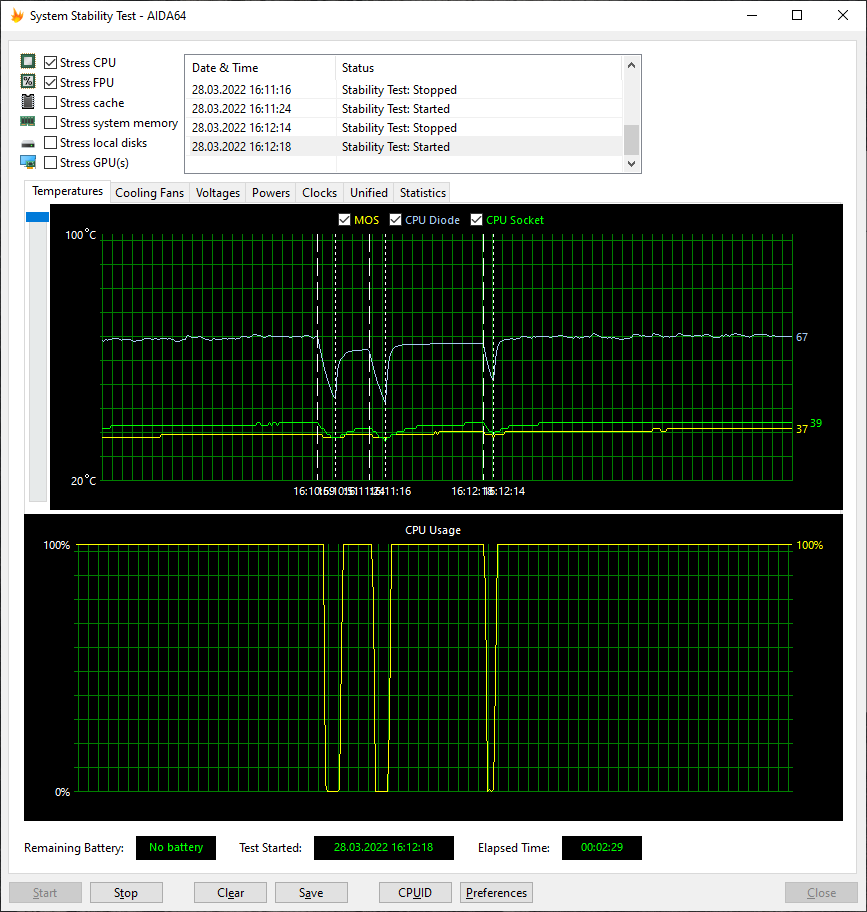Uncheck the Stress FPU checkbox
Image resolution: width=867 pixels, height=912 pixels.
[x=51, y=83]
